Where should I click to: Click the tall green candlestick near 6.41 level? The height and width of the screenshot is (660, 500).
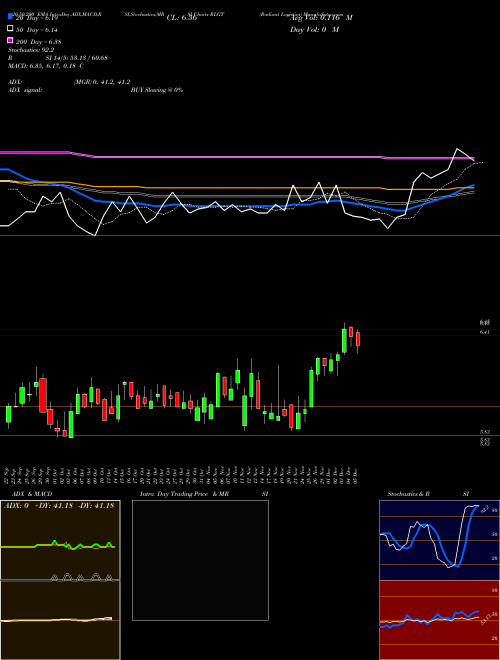click(x=344, y=341)
